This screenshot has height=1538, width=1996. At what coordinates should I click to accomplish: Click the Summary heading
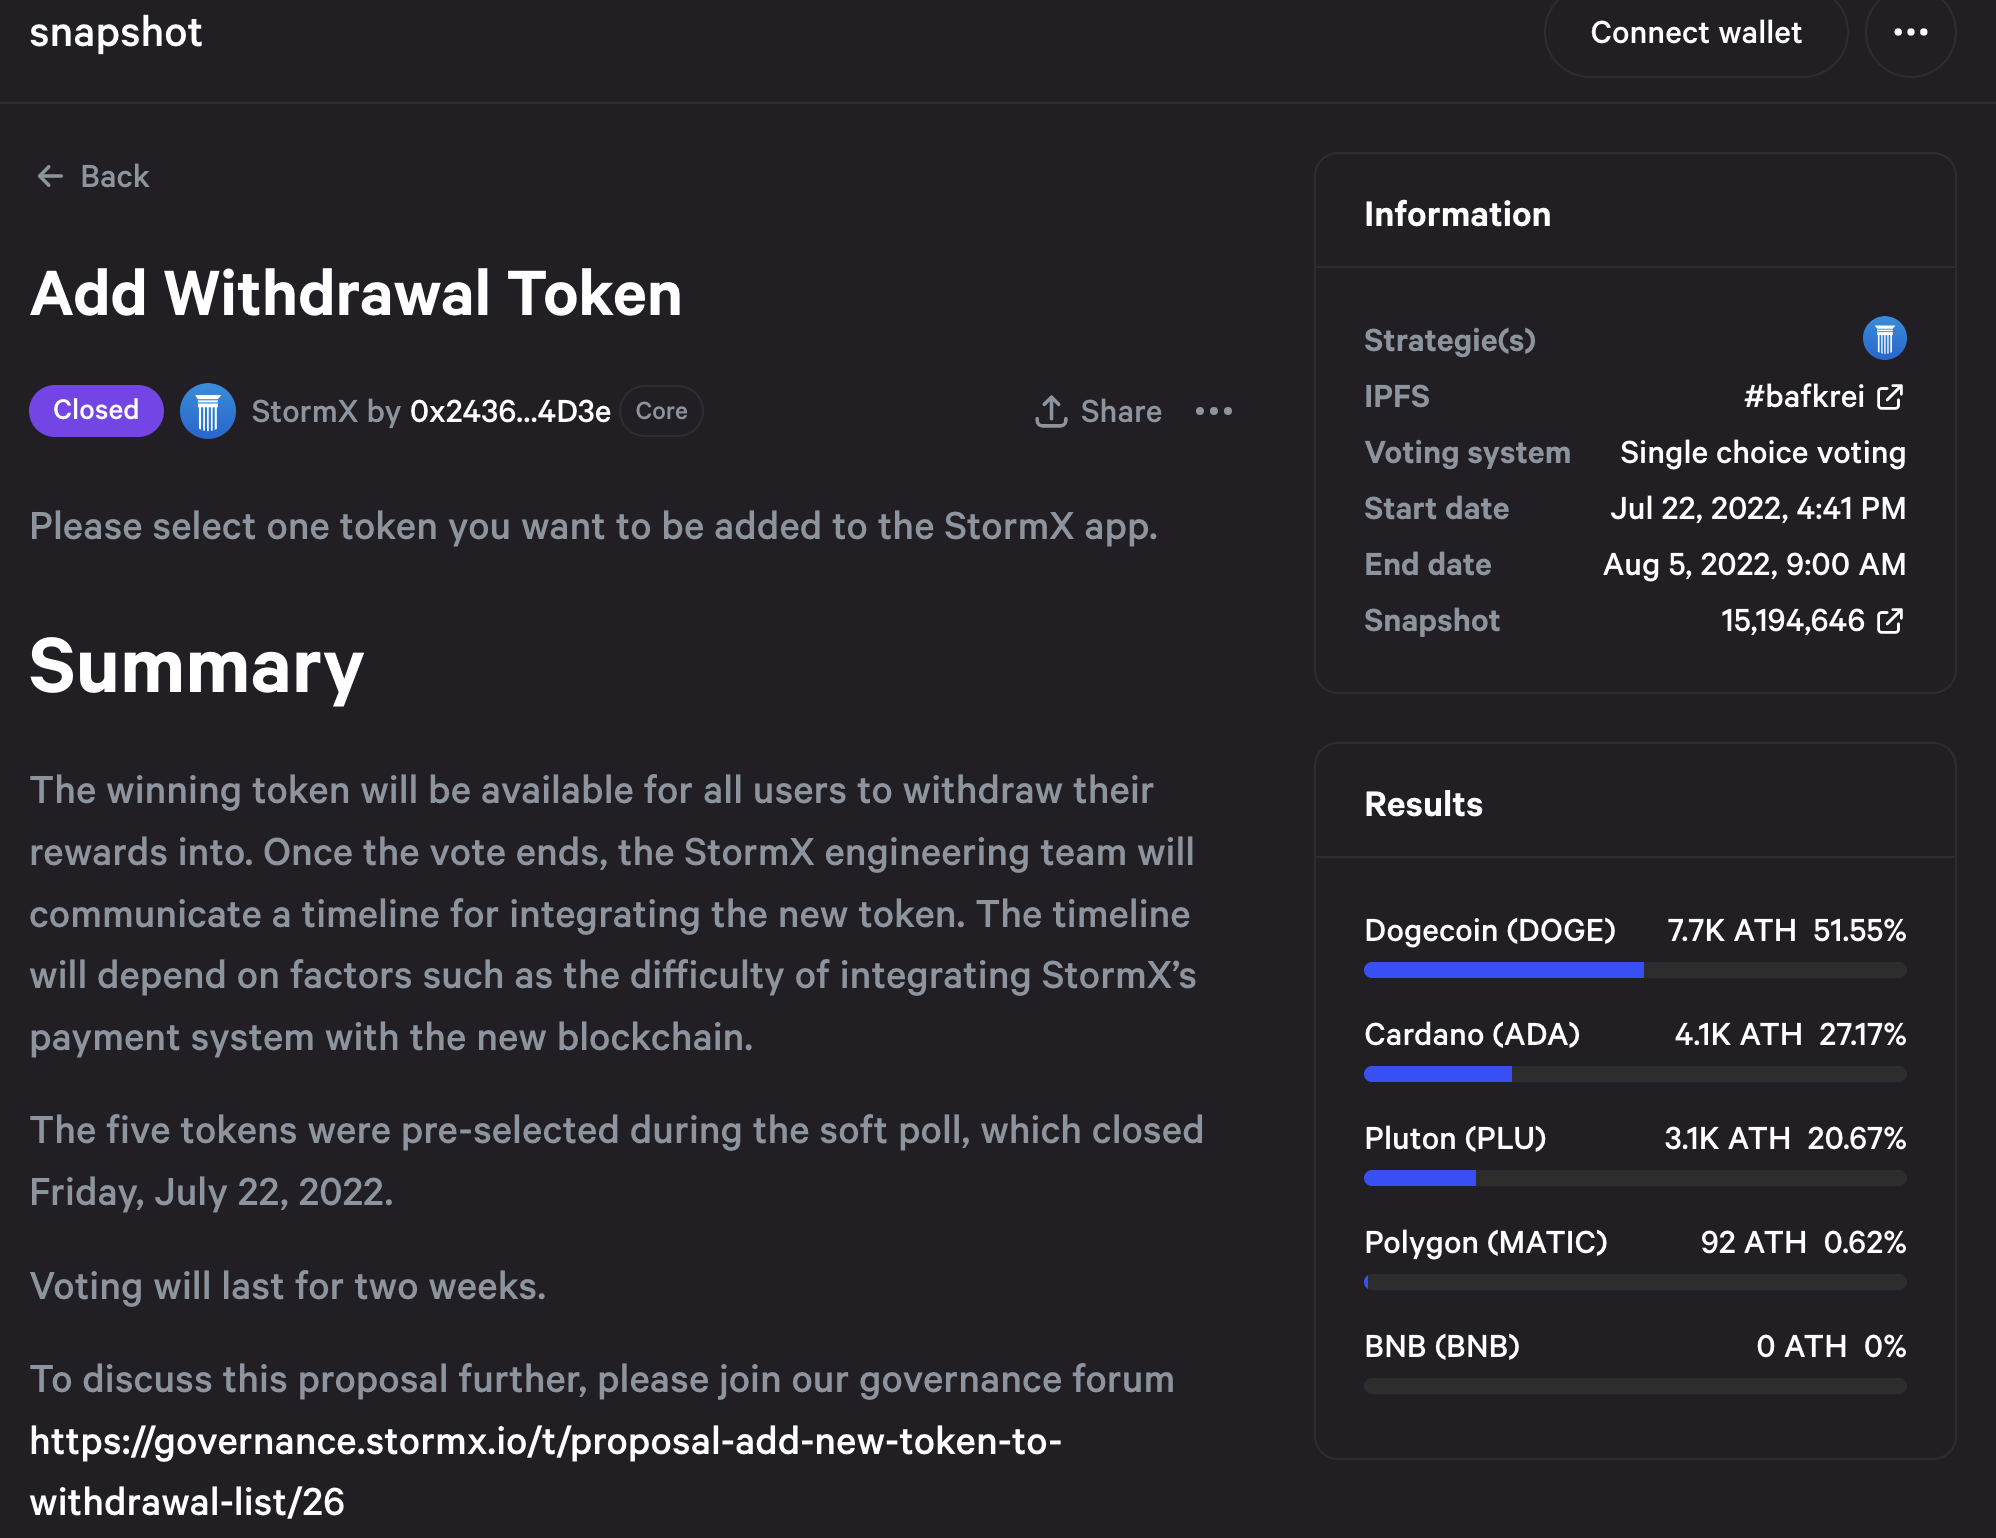(x=197, y=667)
